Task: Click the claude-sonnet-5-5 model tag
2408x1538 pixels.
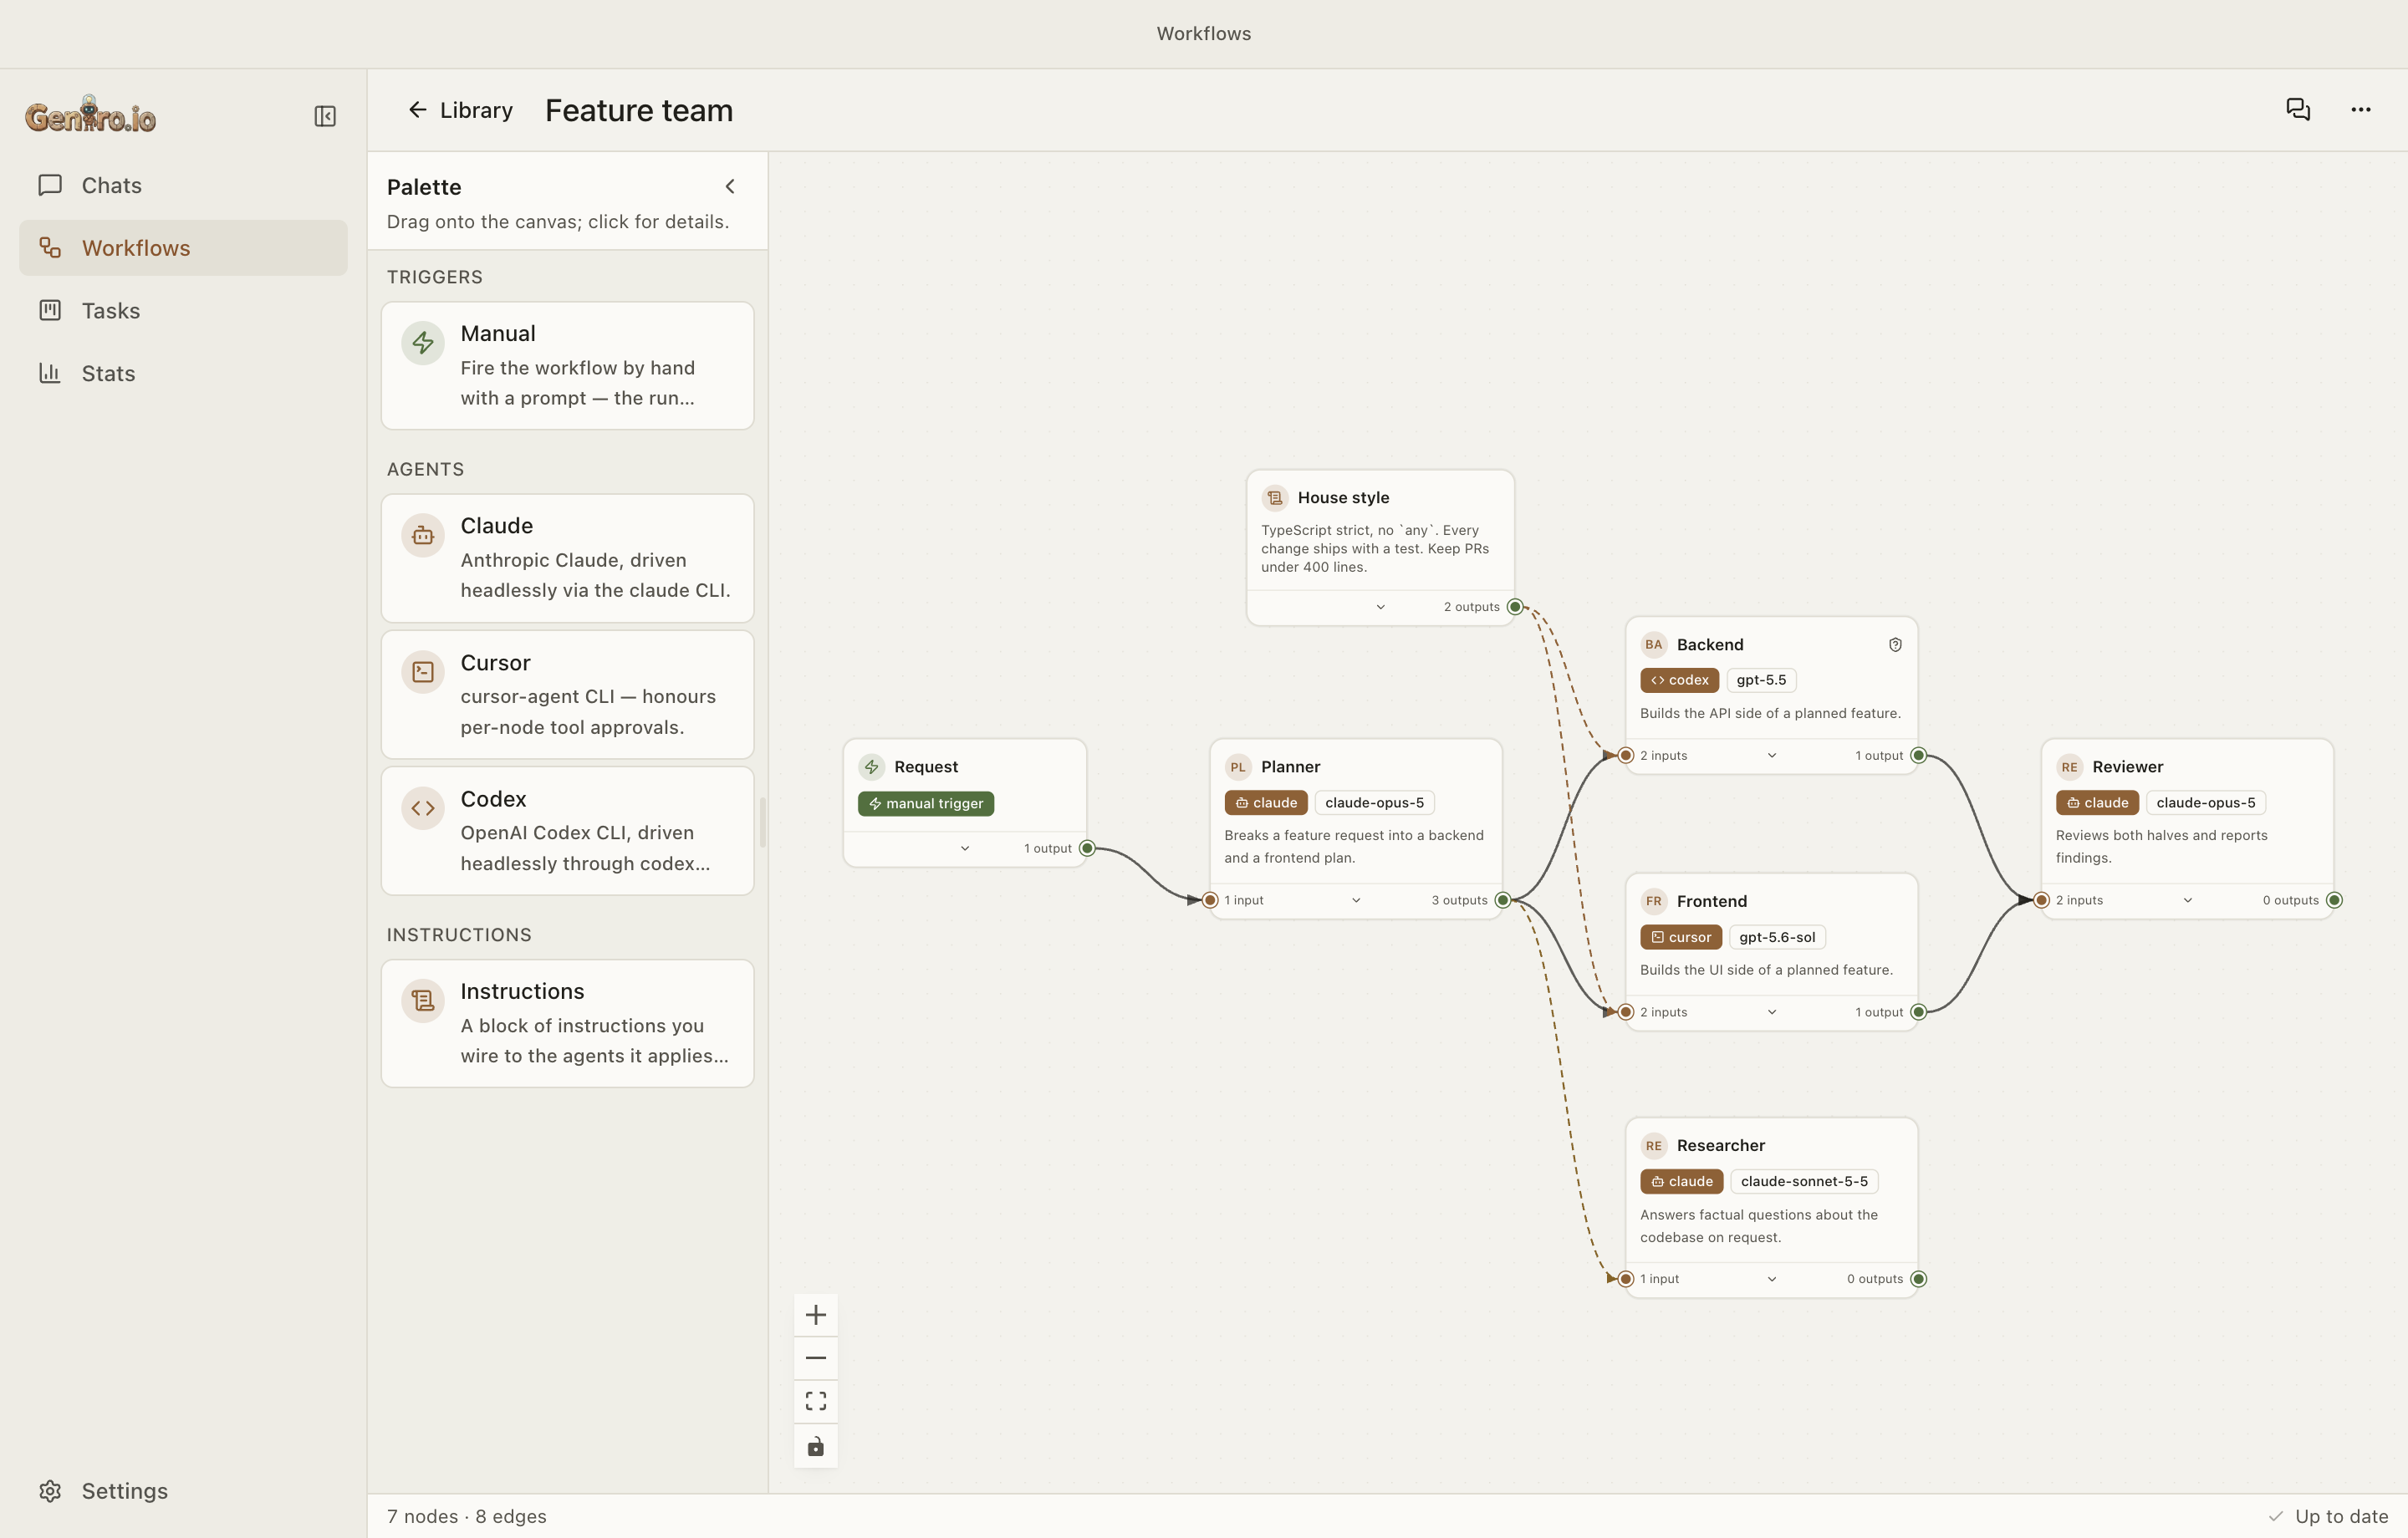Action: point(1804,1181)
